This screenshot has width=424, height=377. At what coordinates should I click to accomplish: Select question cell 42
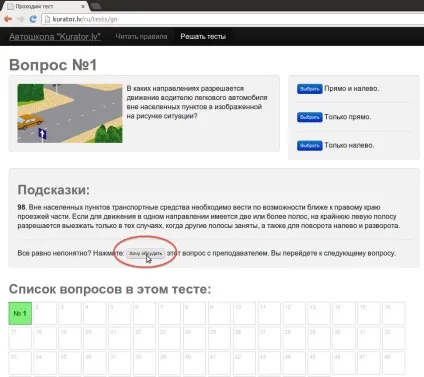coord(244,363)
